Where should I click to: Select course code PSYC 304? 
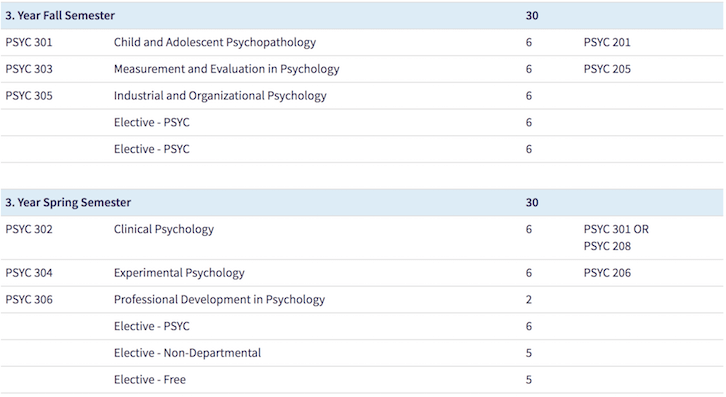[x=29, y=273]
